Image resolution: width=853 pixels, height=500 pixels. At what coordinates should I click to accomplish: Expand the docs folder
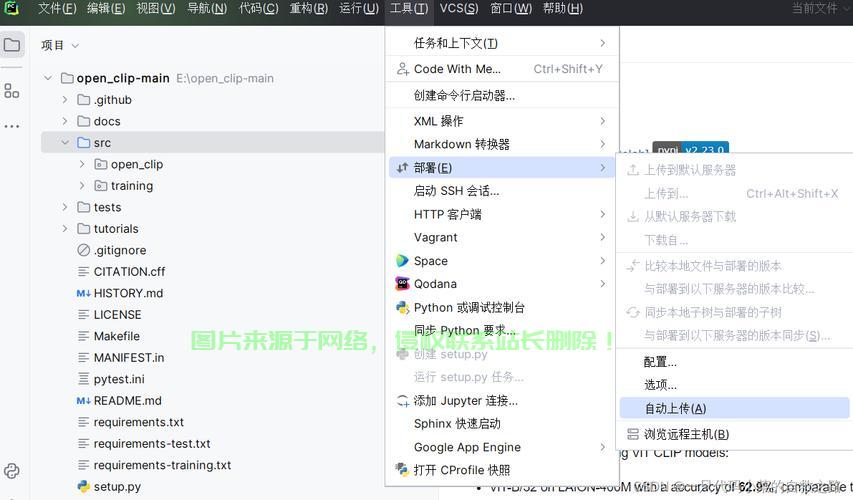pyautogui.click(x=65, y=121)
